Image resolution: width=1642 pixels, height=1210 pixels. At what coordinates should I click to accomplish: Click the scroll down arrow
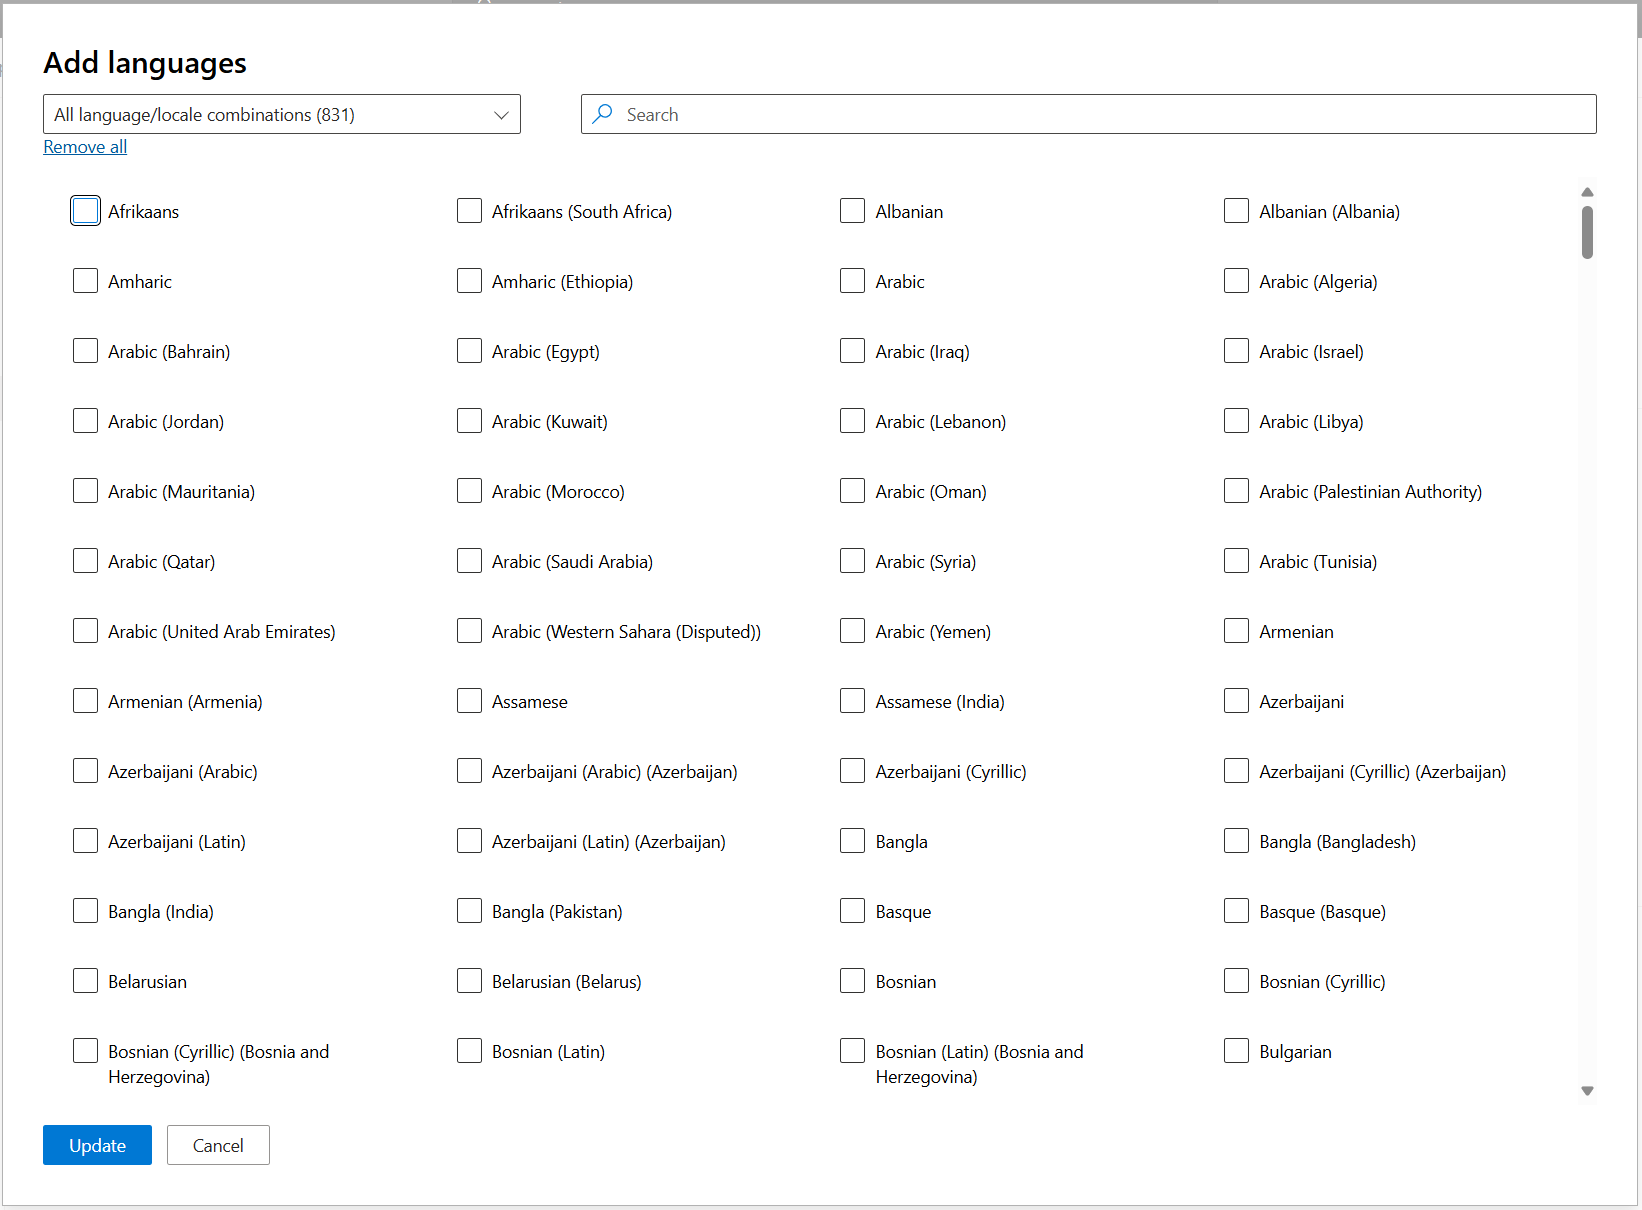pos(1587,1091)
